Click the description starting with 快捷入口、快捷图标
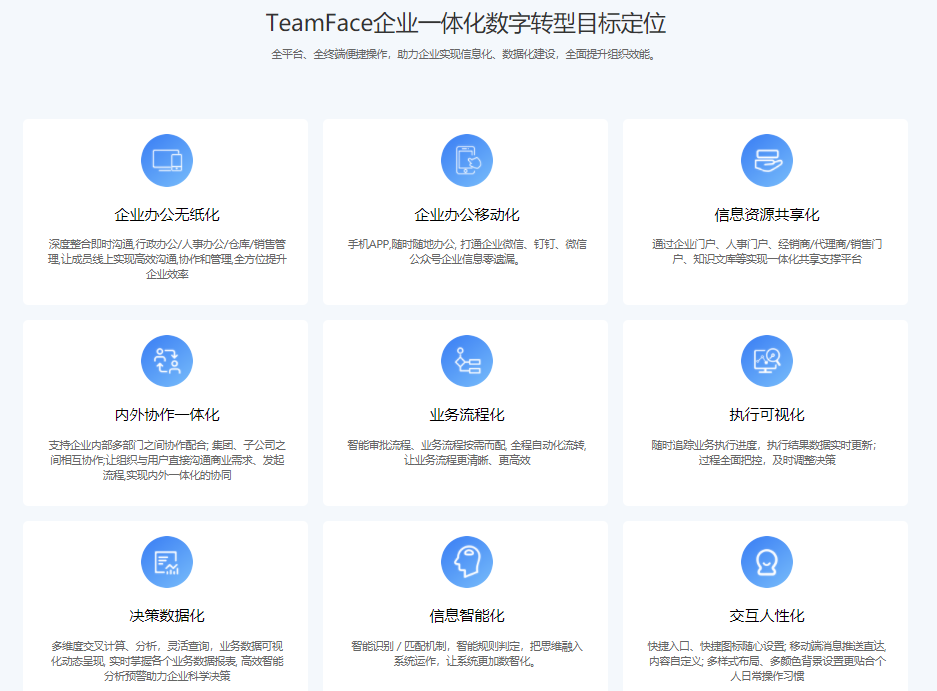 [767, 661]
